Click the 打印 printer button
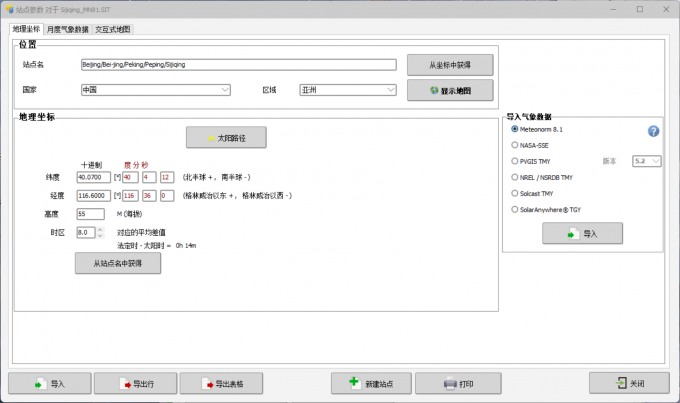The width and height of the screenshot is (680, 403). click(458, 383)
